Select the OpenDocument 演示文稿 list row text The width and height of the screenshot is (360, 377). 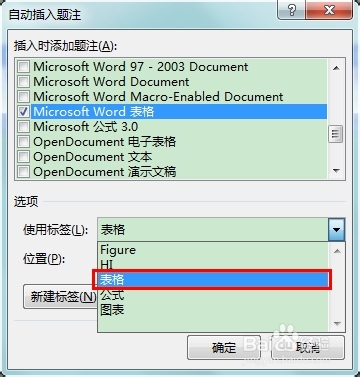pos(105,172)
